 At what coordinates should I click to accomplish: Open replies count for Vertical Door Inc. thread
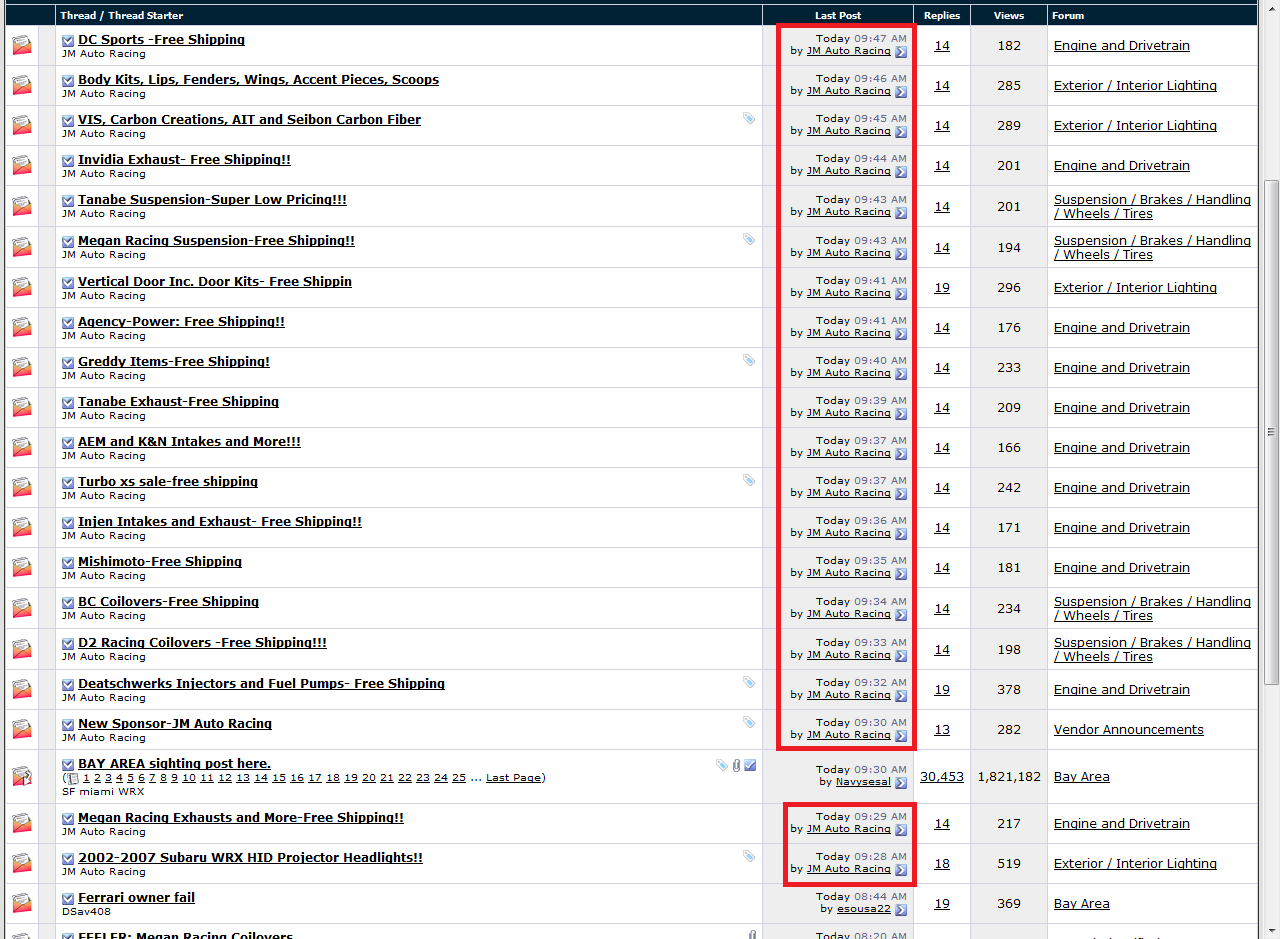click(x=942, y=287)
